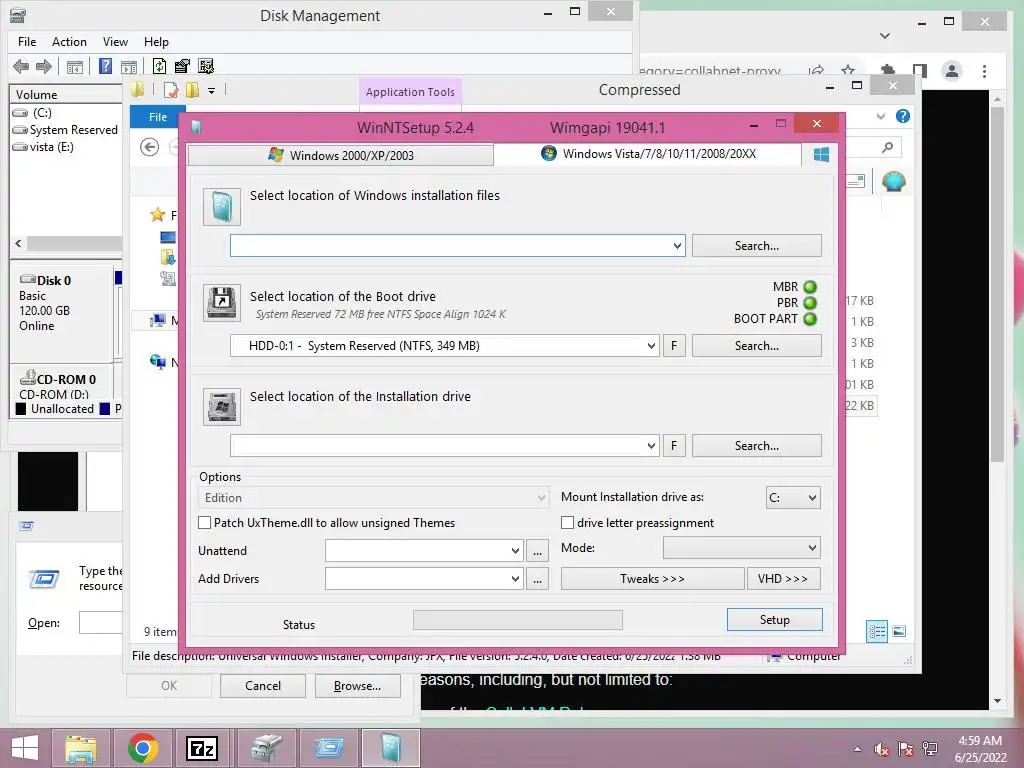Open Google Chrome from the taskbar
The height and width of the screenshot is (768, 1024).
(x=143, y=748)
